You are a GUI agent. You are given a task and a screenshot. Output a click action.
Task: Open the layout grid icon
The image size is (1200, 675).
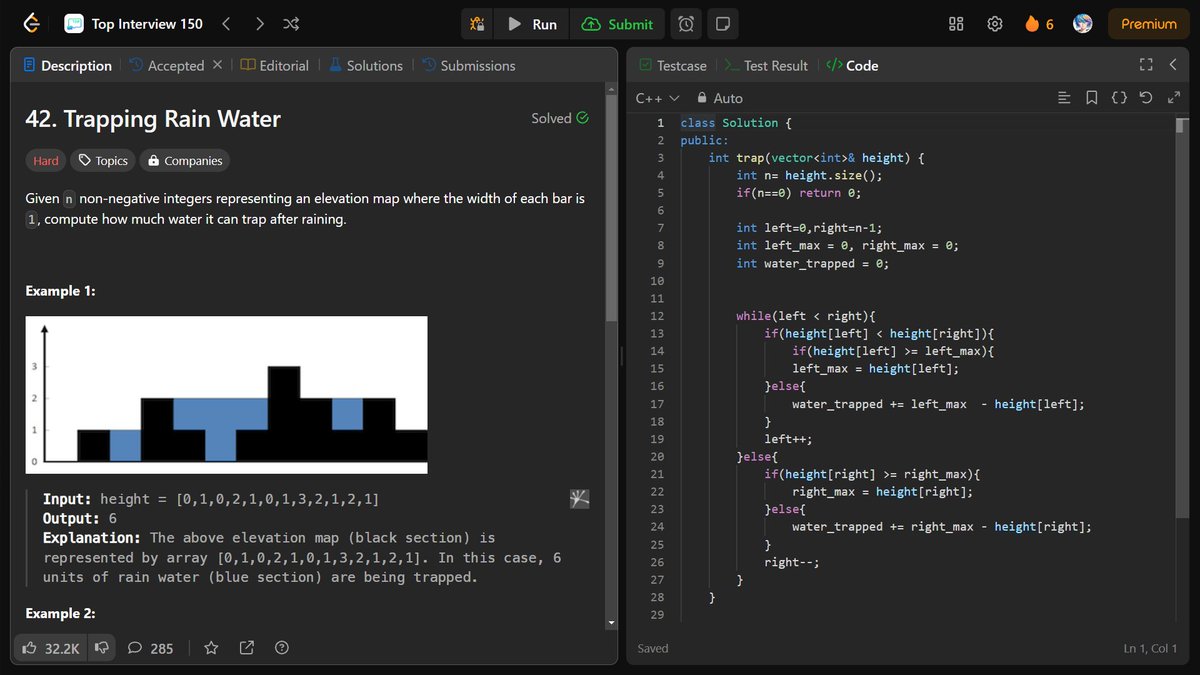point(956,24)
